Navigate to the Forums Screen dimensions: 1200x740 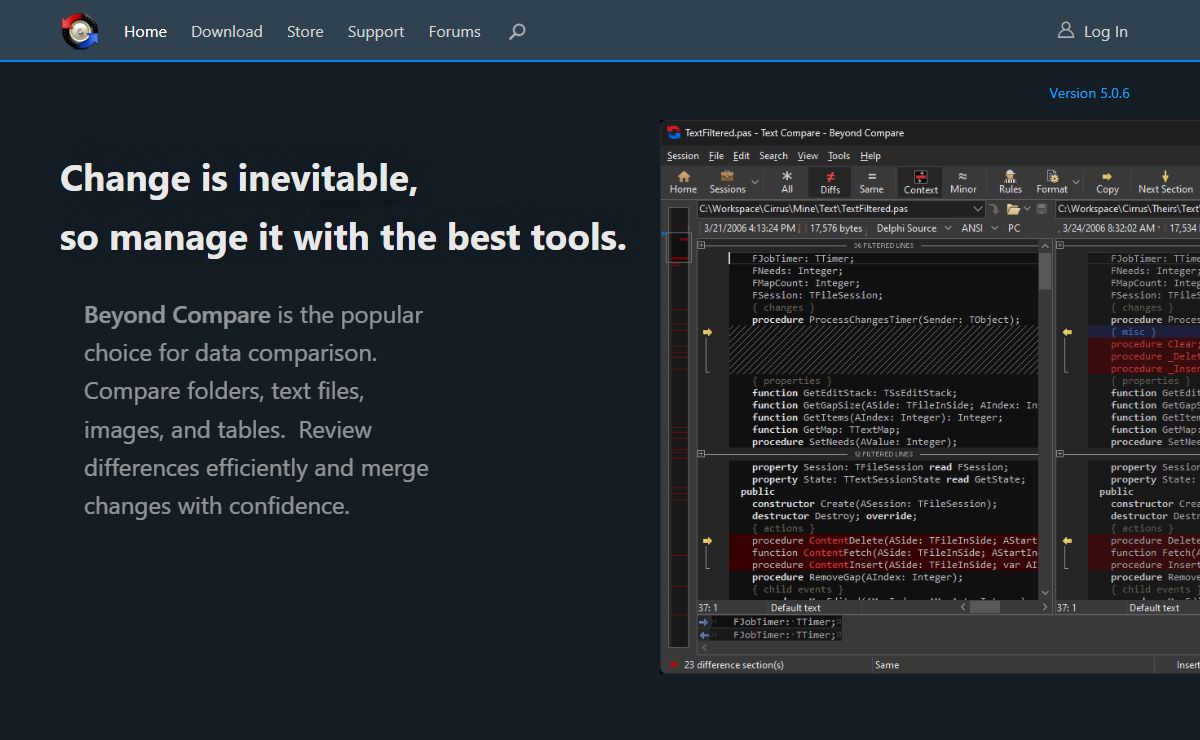pyautogui.click(x=455, y=32)
